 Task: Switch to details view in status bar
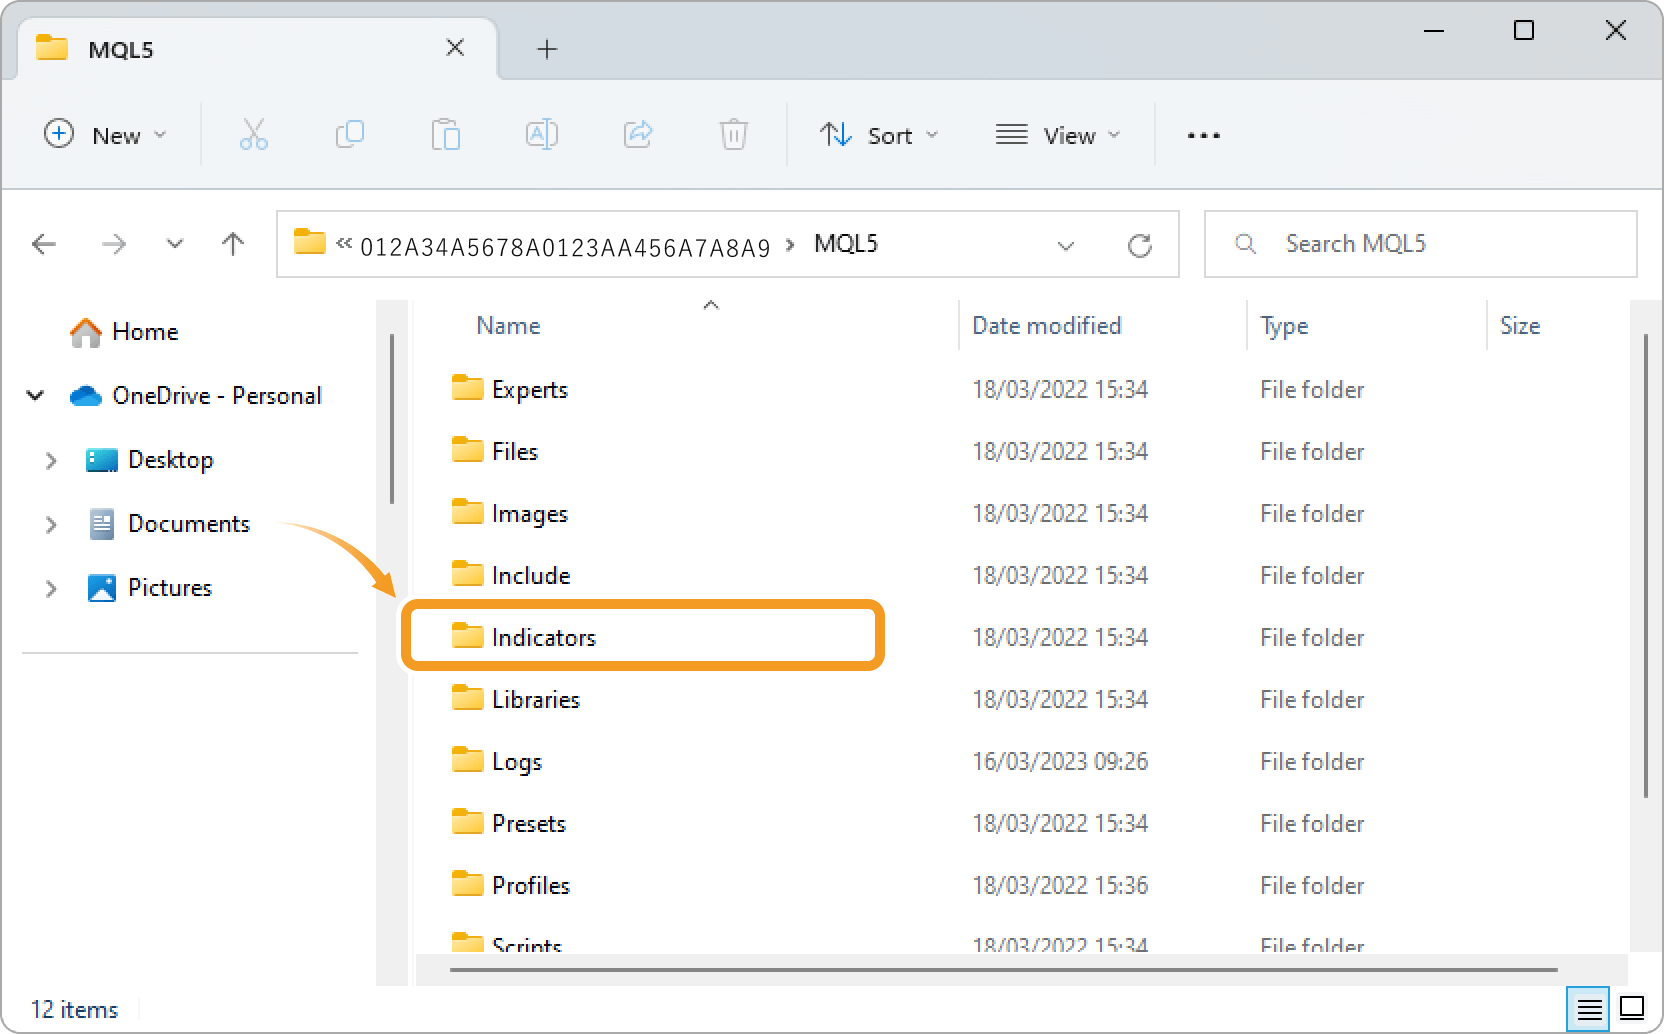pos(1588,1009)
